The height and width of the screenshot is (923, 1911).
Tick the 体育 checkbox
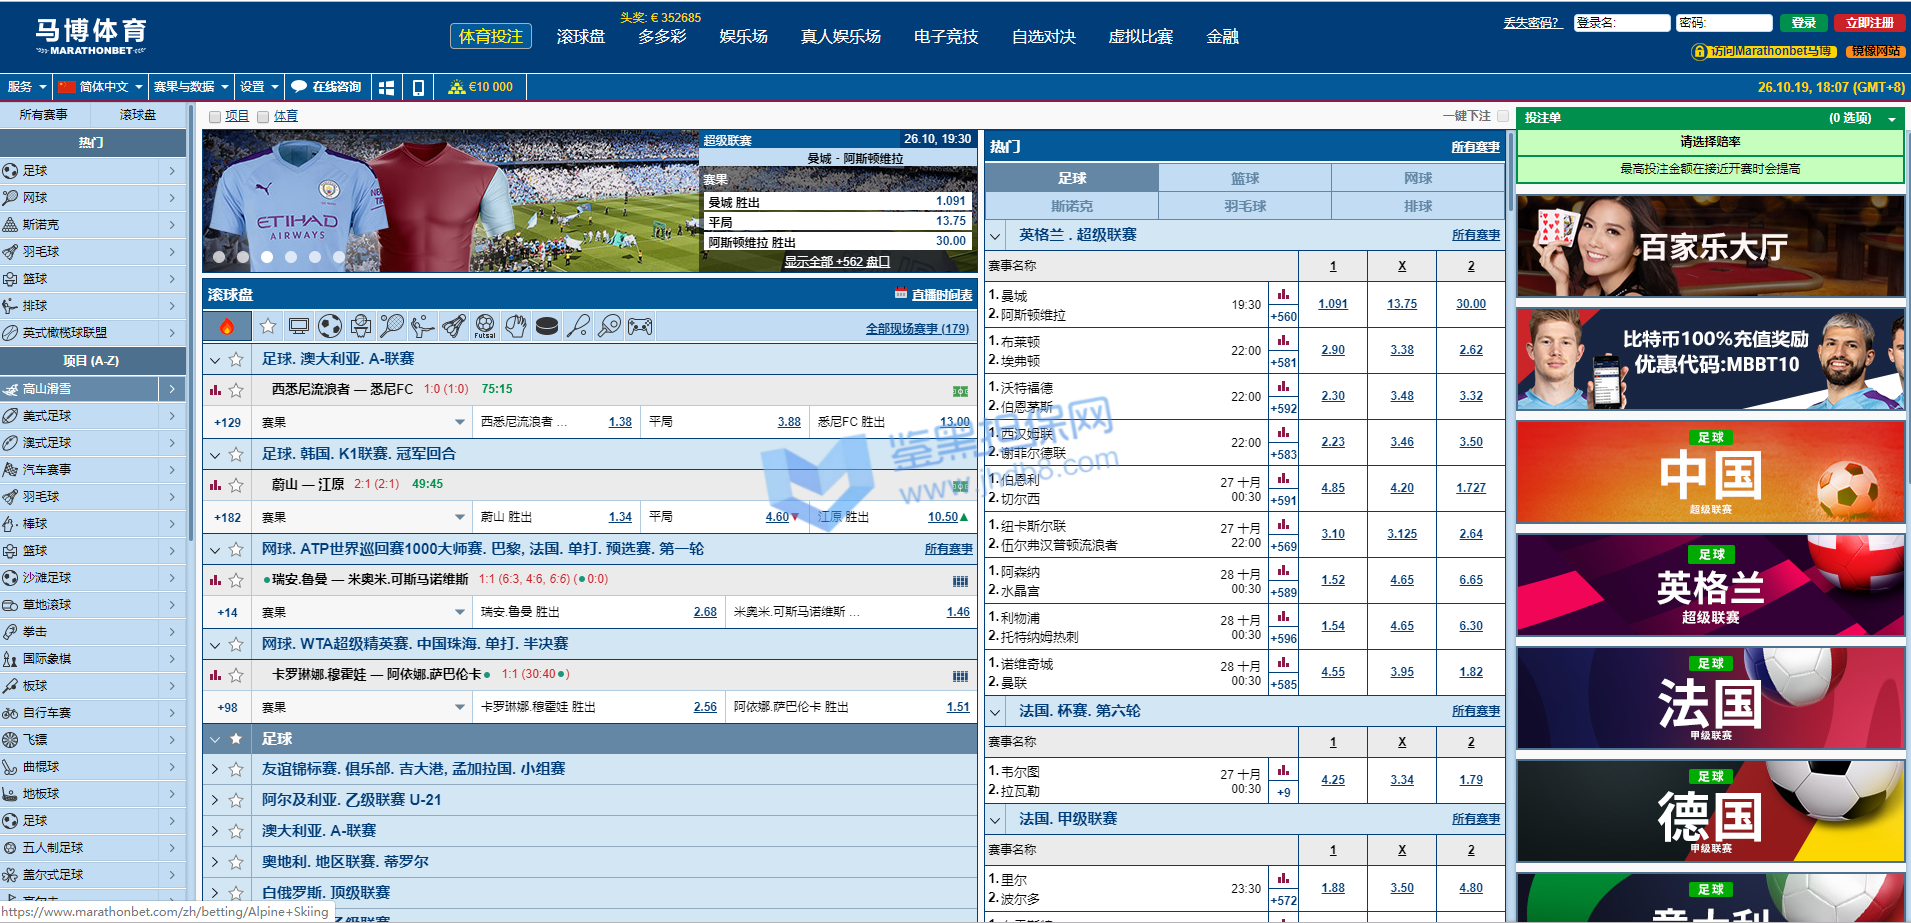(263, 117)
